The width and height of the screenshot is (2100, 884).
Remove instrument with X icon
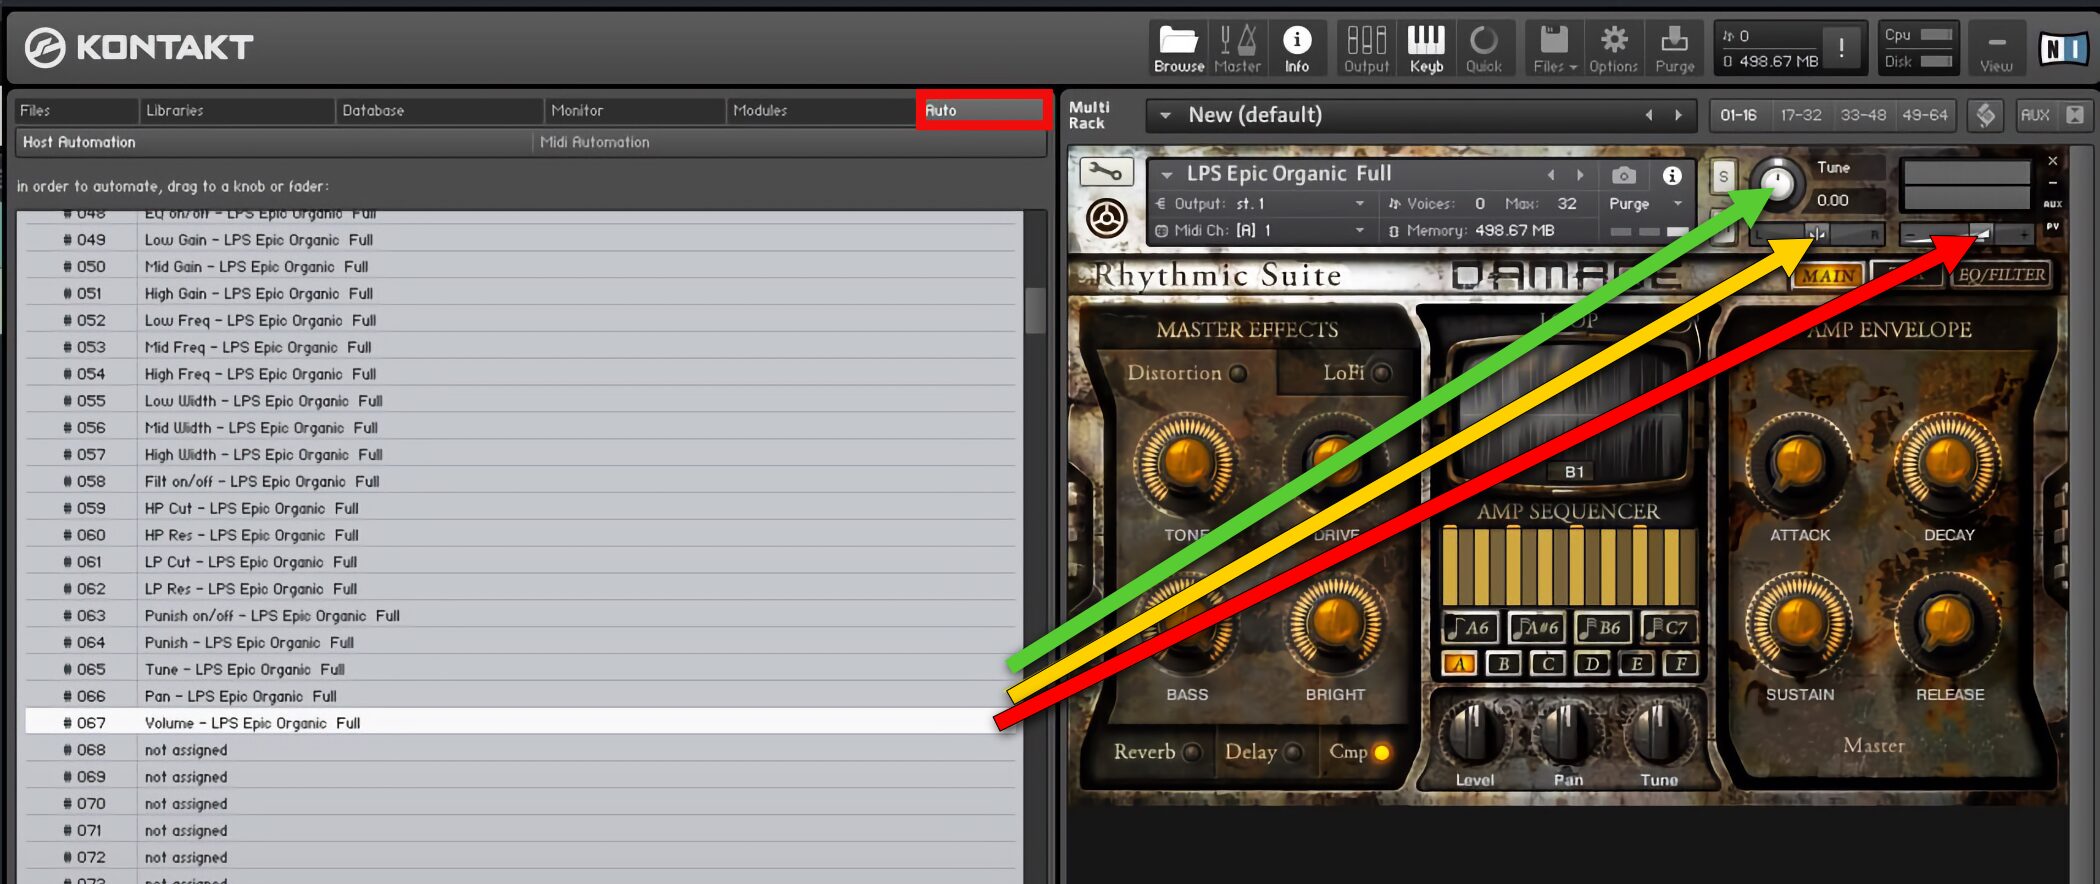coord(2053,161)
